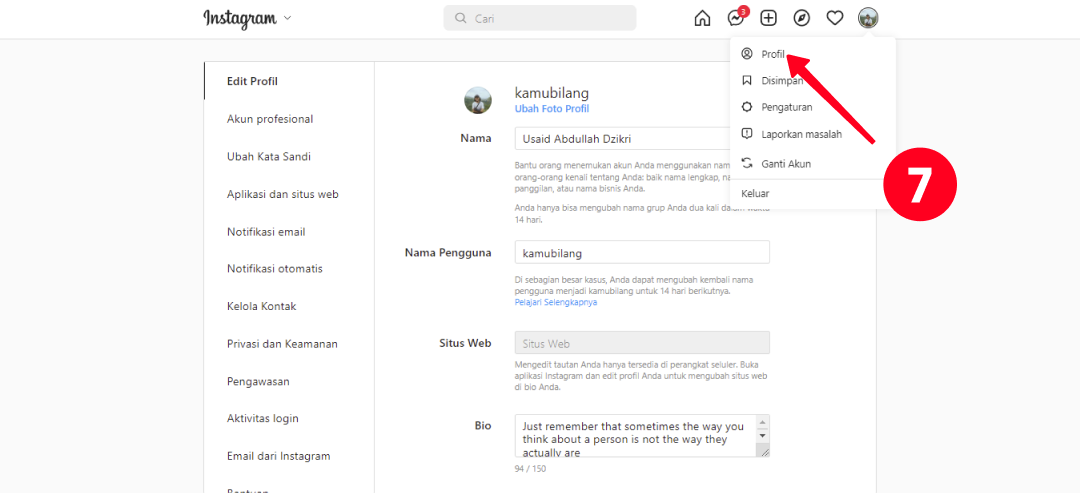Open Messenger direct messages icon
Screen dimensions: 1080x493
[736, 17]
